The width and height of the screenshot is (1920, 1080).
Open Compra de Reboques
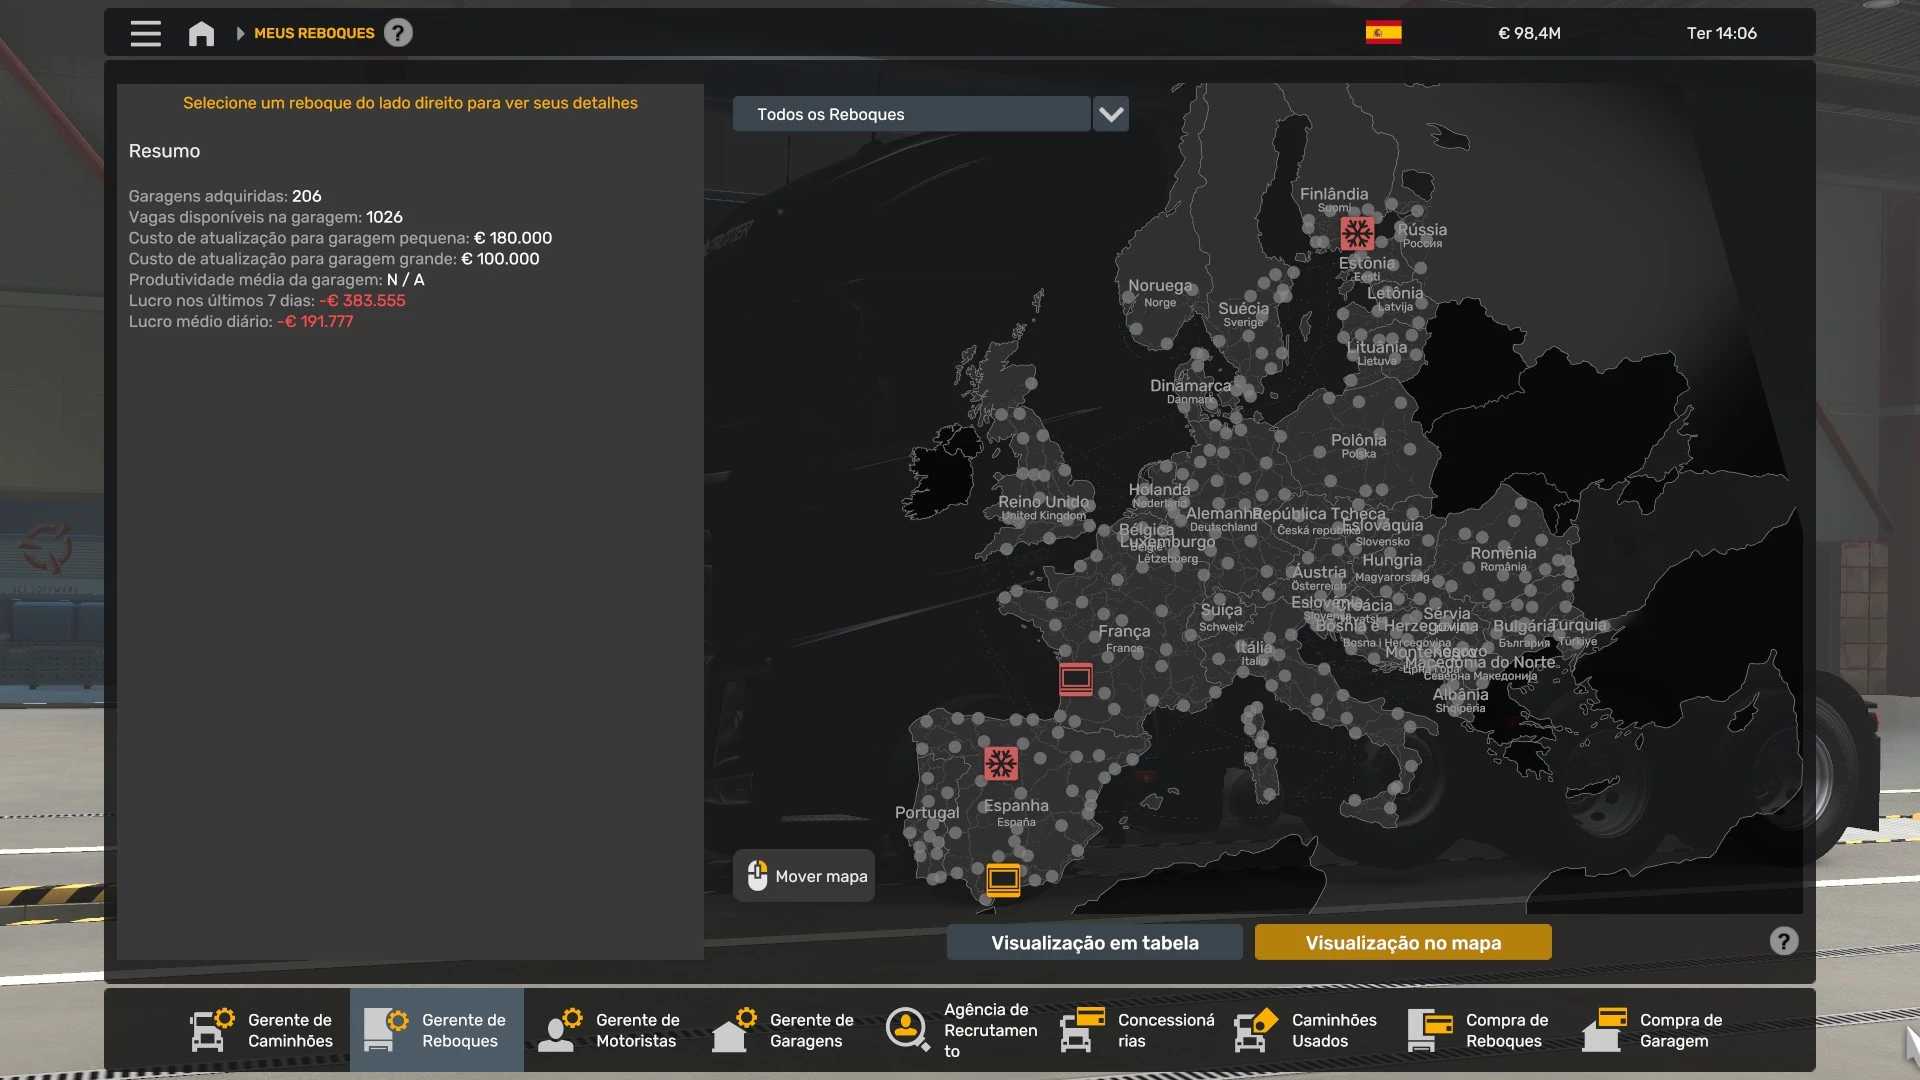coord(1481,1030)
